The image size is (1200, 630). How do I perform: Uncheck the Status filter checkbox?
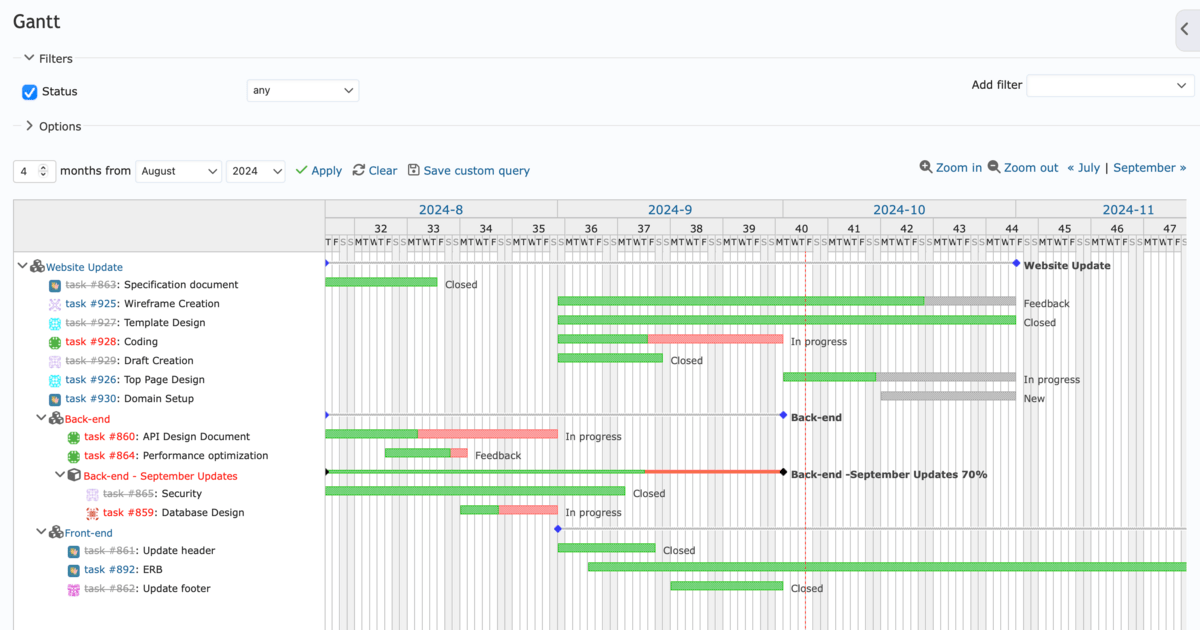[x=29, y=91]
